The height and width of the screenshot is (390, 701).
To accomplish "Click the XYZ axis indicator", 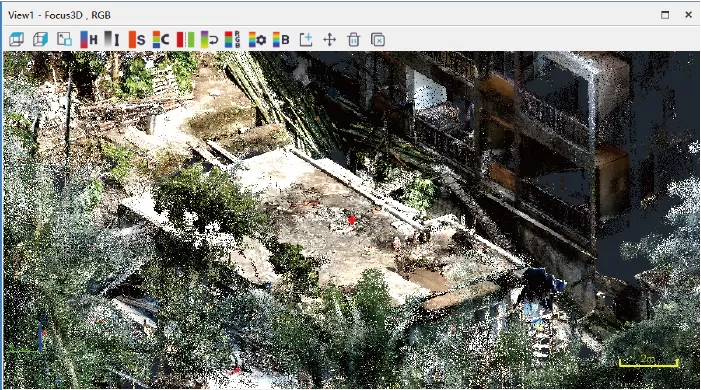I will (x=27, y=335).
